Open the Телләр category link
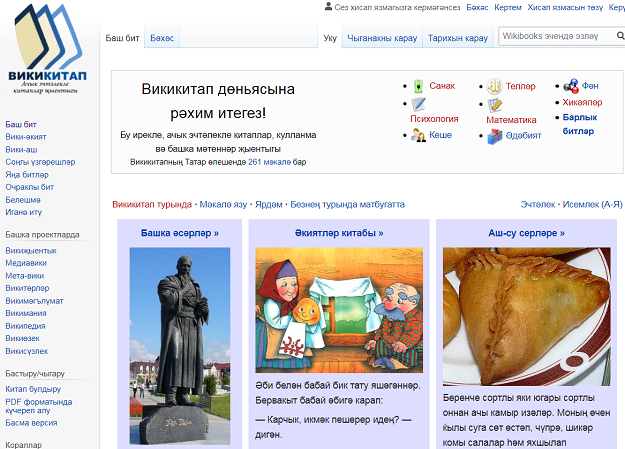 click(521, 86)
